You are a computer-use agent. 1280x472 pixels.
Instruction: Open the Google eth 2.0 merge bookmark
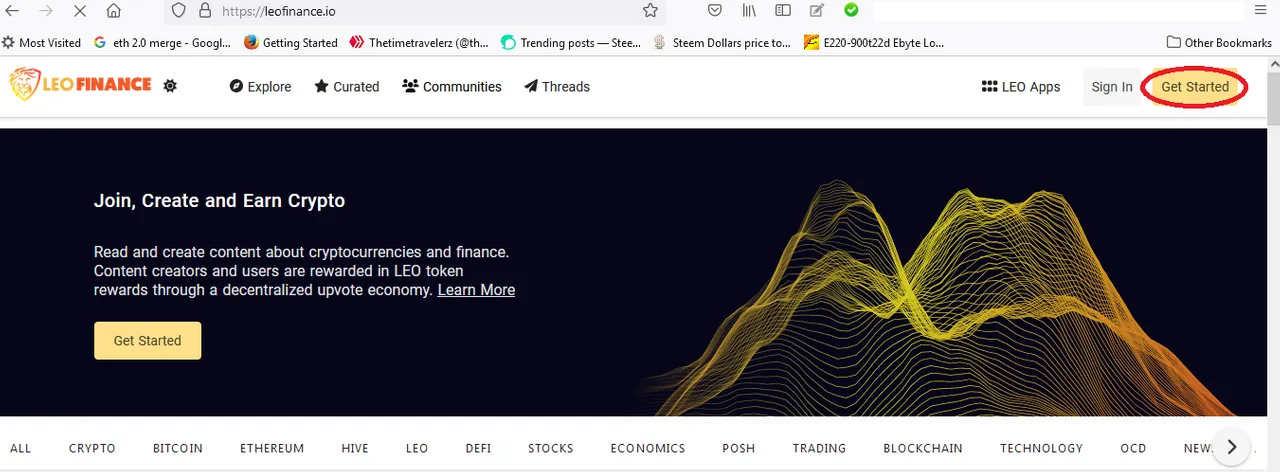pyautogui.click(x=162, y=42)
